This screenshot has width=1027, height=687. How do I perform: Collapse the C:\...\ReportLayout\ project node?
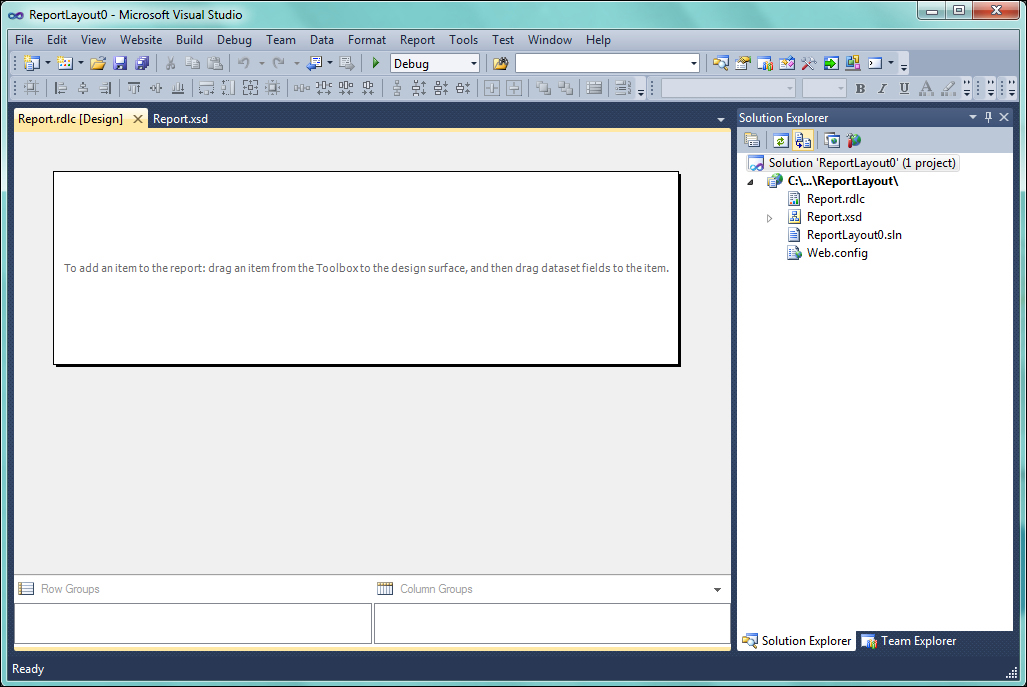click(751, 181)
